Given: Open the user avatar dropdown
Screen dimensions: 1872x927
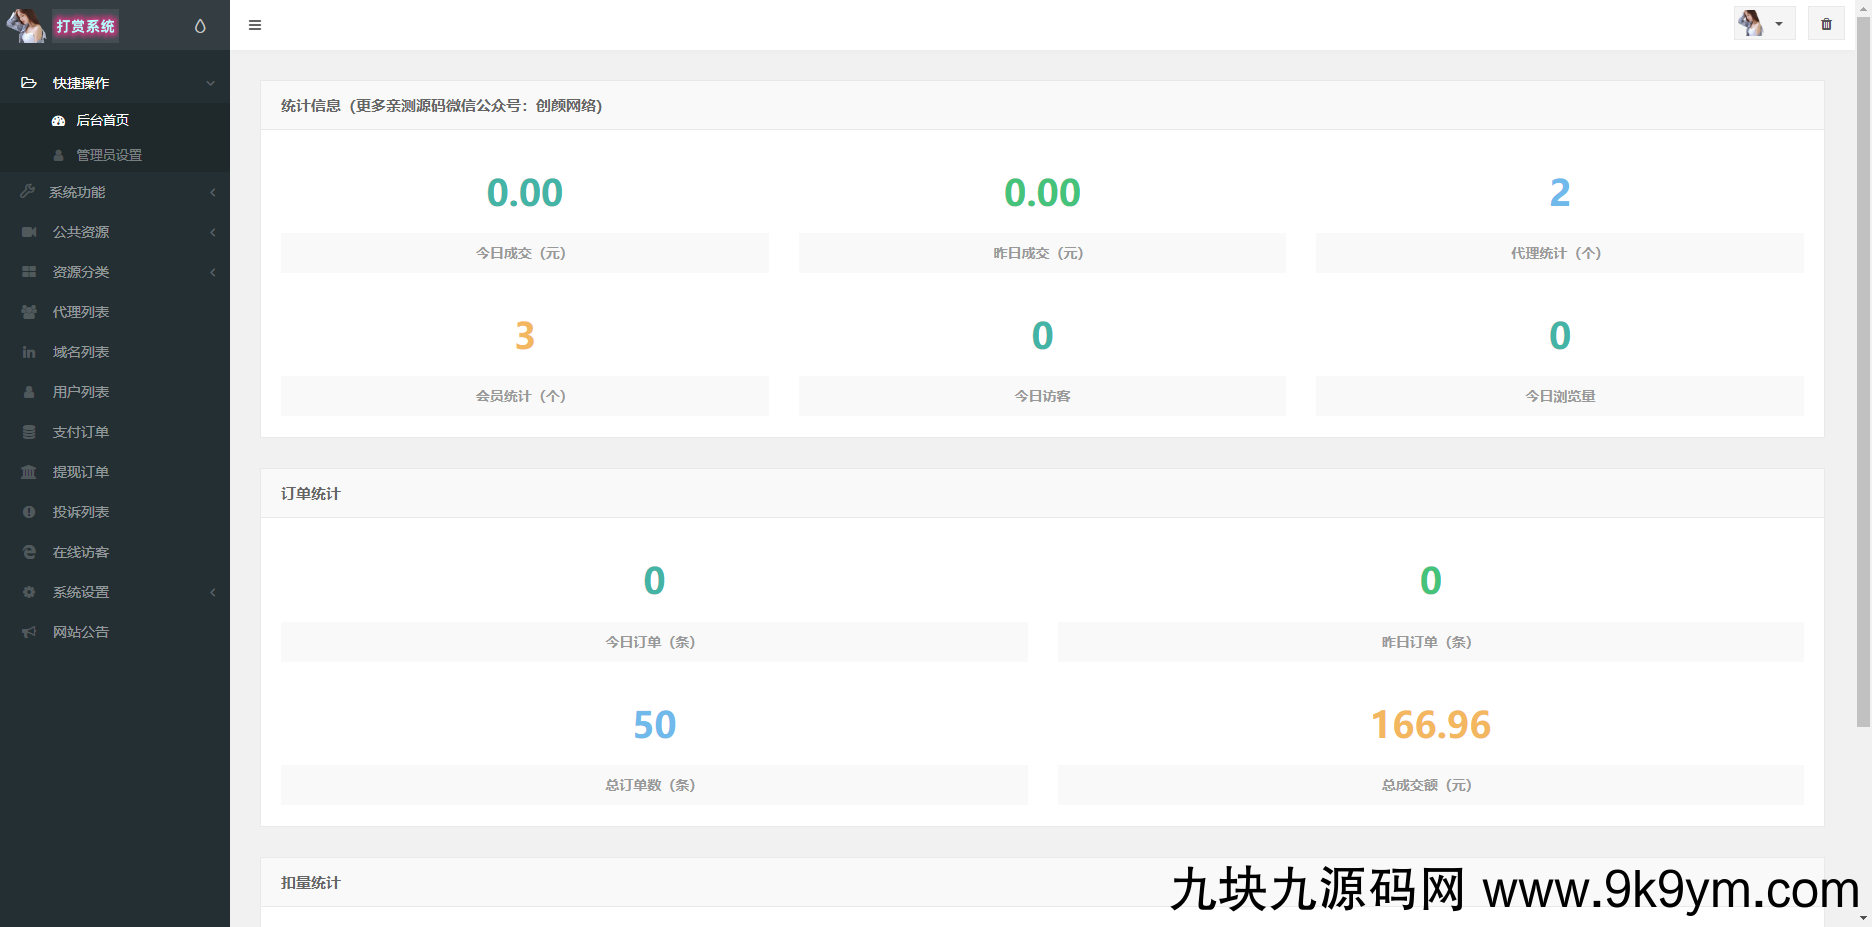Looking at the screenshot, I should [1763, 24].
